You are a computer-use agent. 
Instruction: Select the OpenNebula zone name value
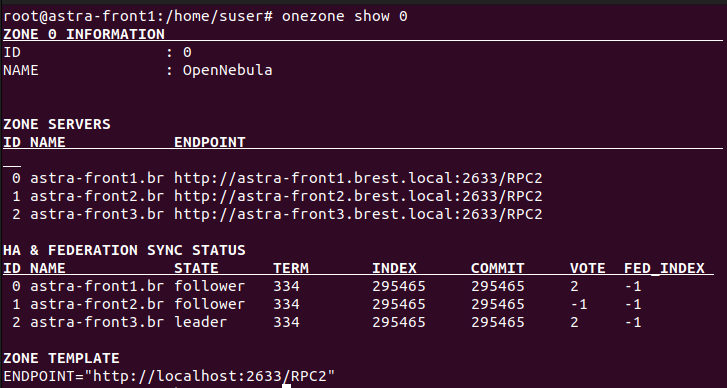click(x=227, y=70)
